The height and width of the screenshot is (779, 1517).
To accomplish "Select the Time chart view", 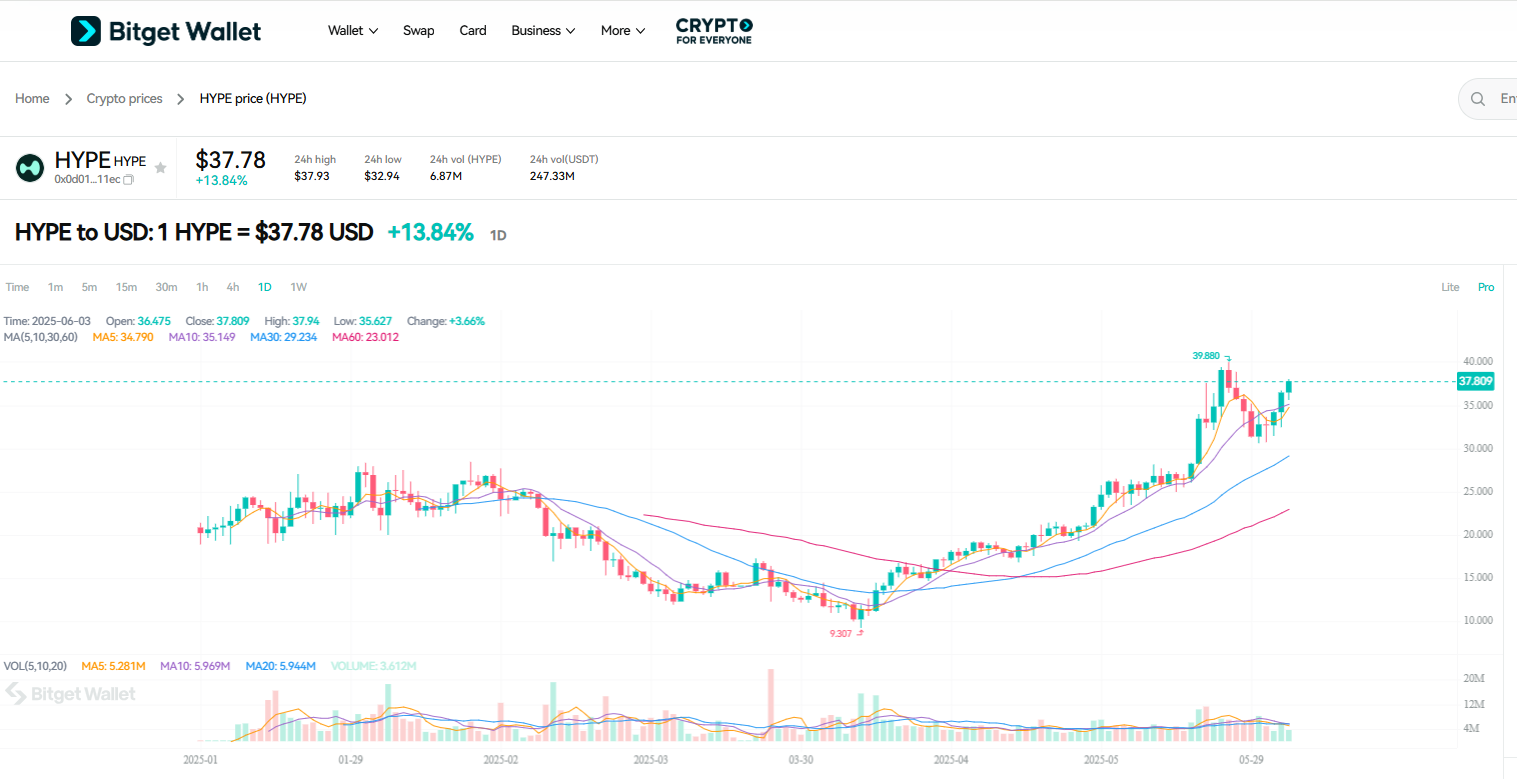I will coord(17,287).
